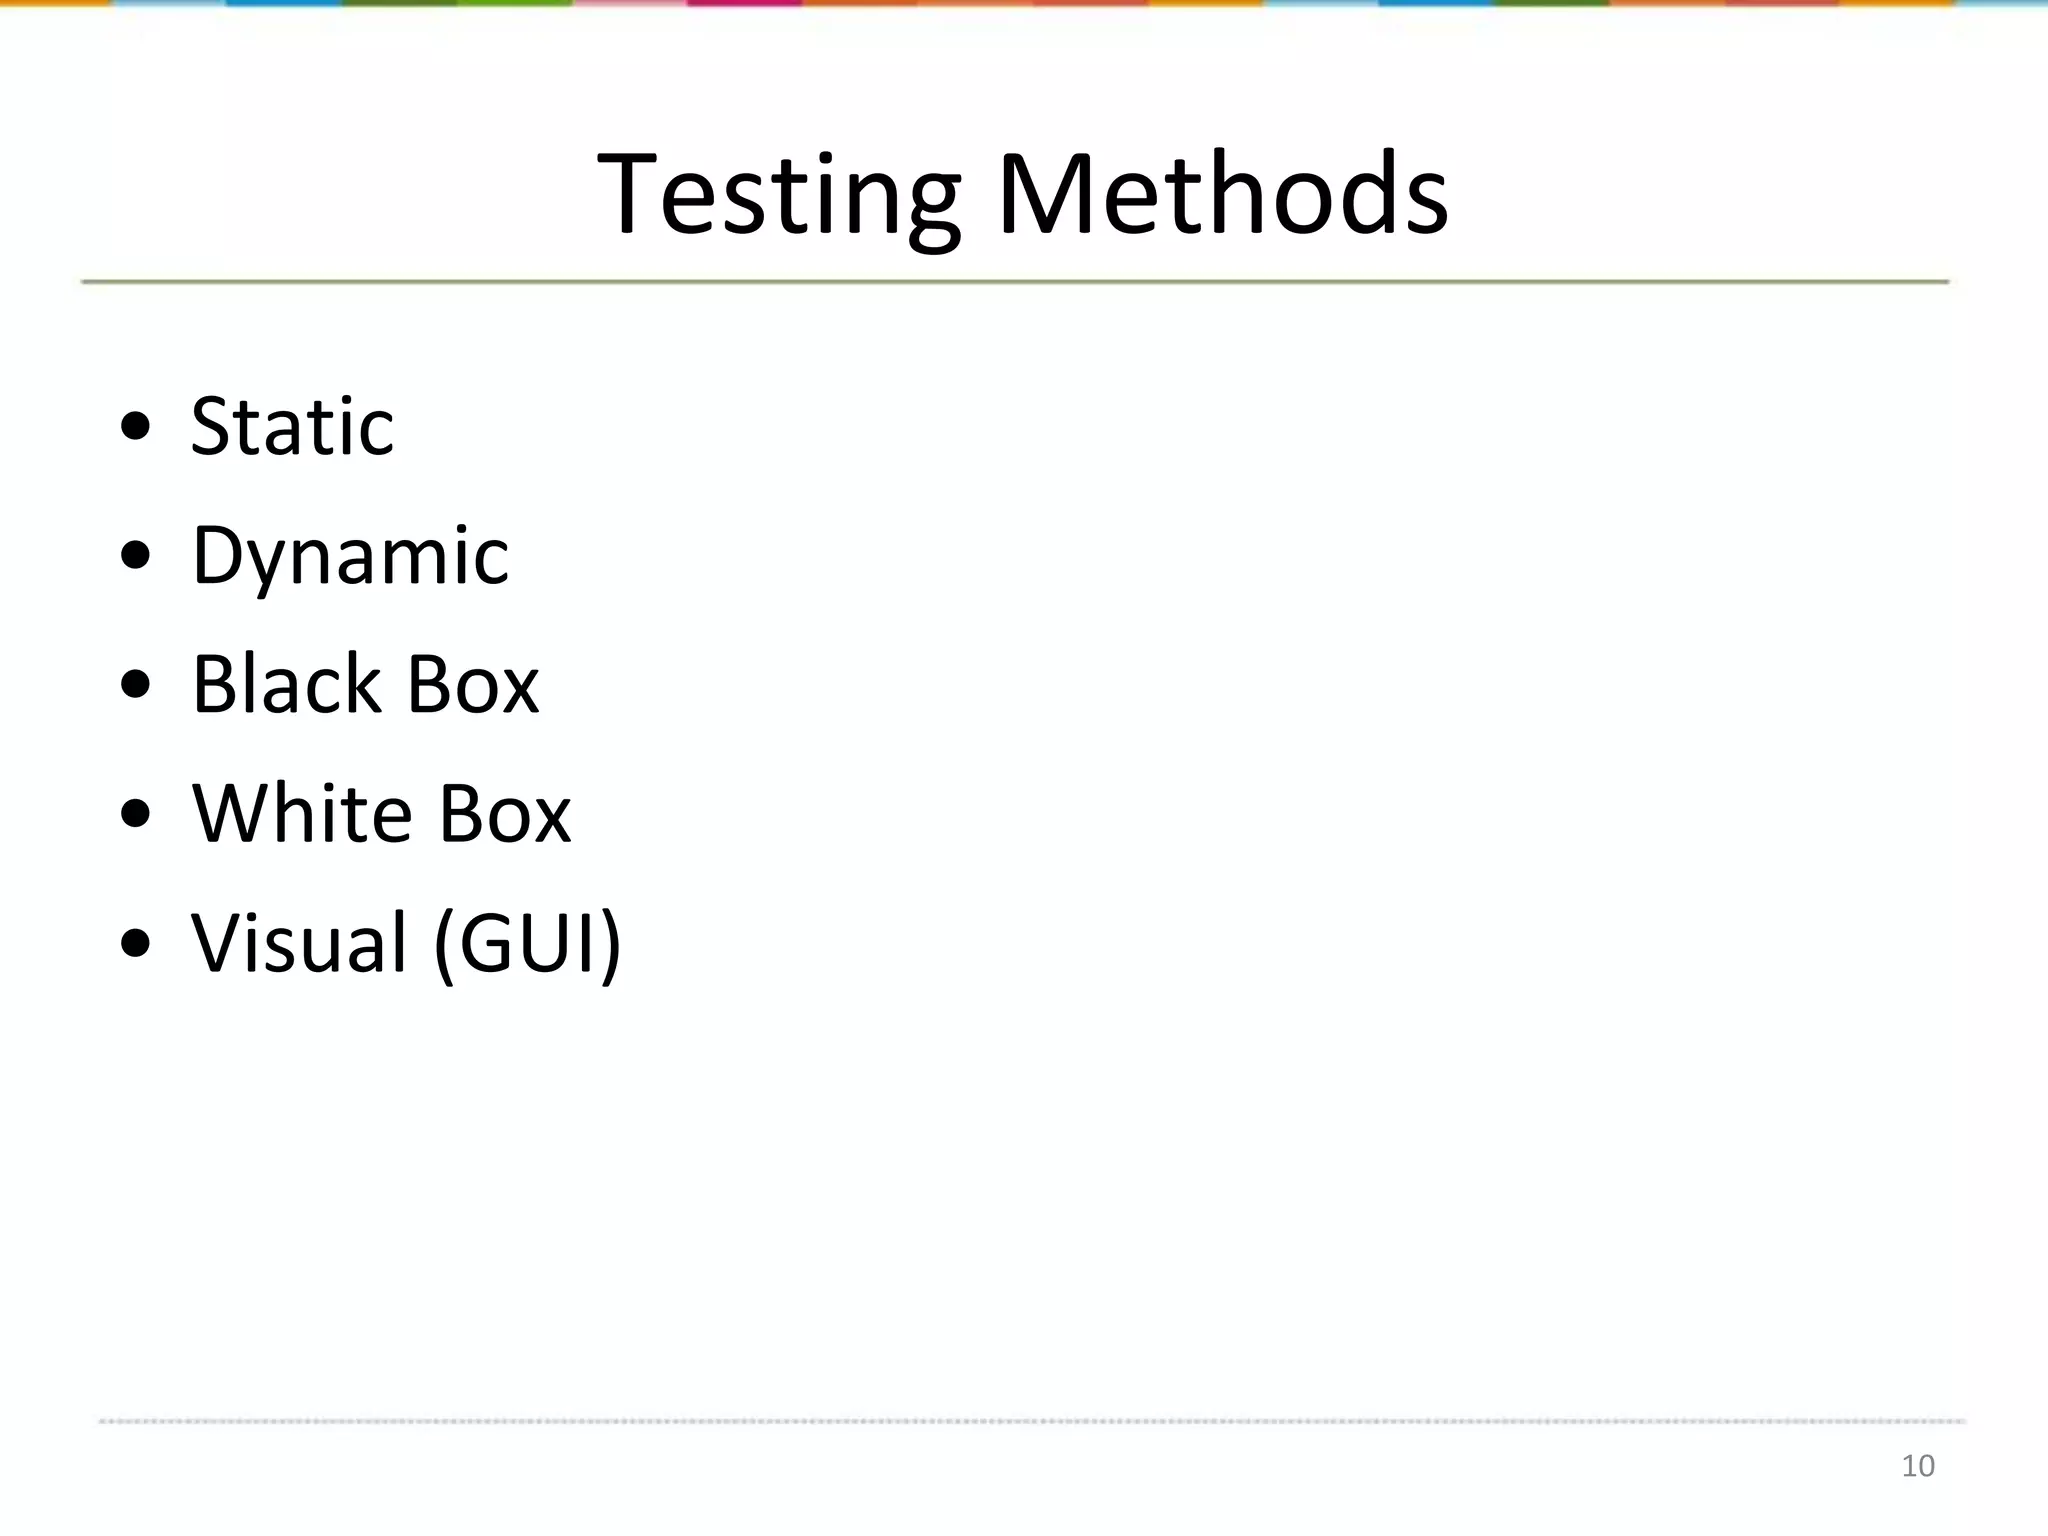Click the bullet dot before Visual (GUI)
This screenshot has height=1536, width=2048.
(135, 943)
